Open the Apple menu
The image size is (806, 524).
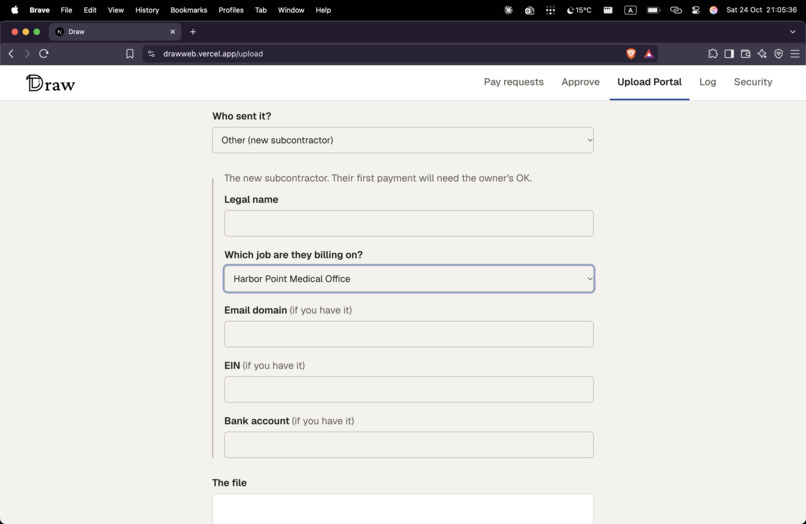point(15,10)
